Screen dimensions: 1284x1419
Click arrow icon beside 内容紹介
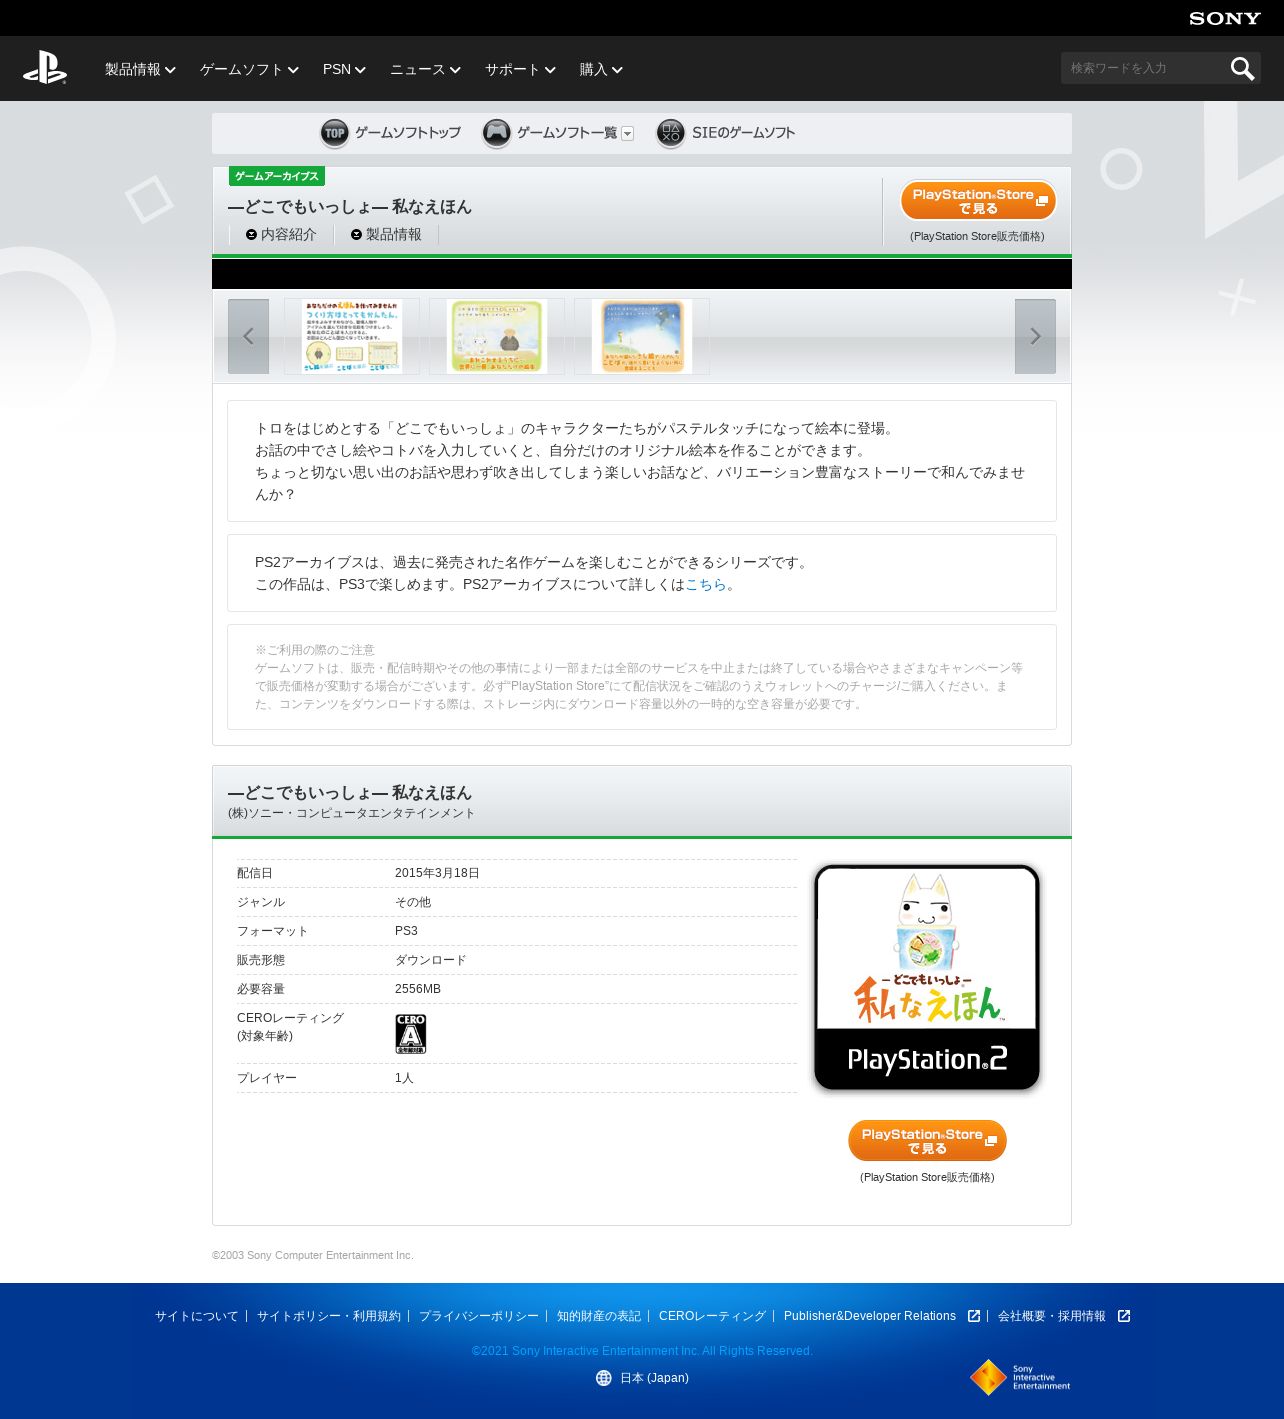coord(251,235)
